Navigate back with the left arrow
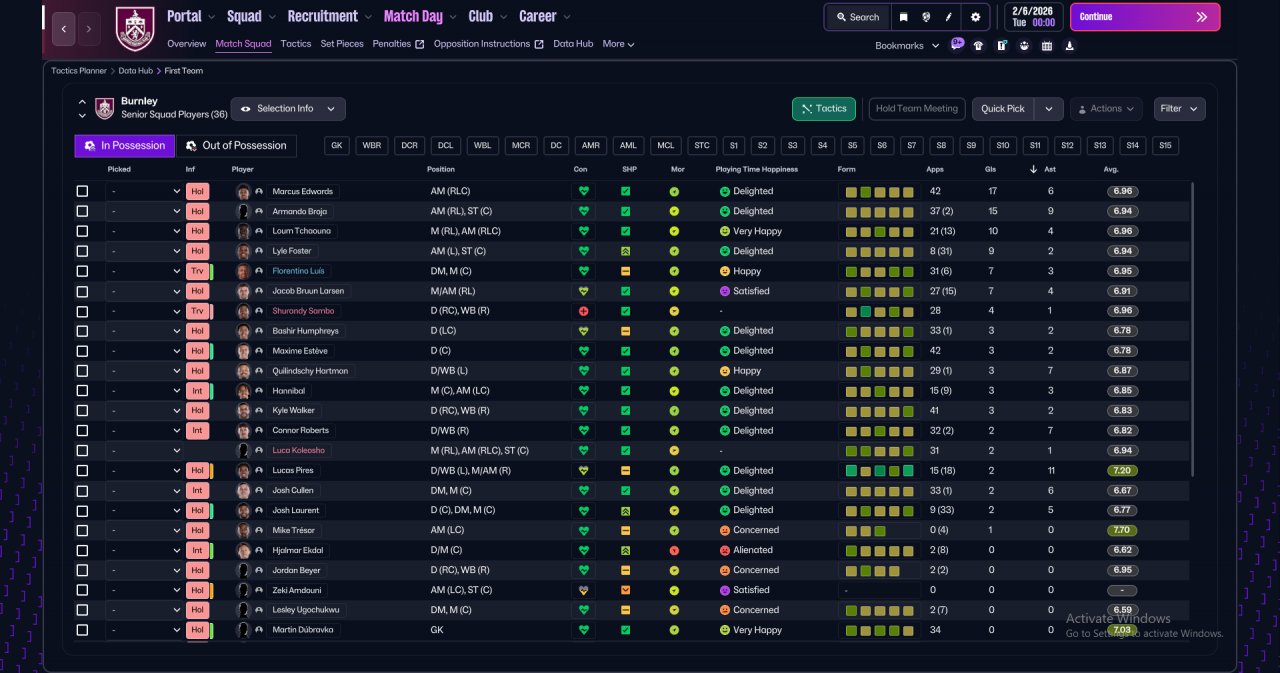Screen dimensions: 1280x673 tap(63, 29)
